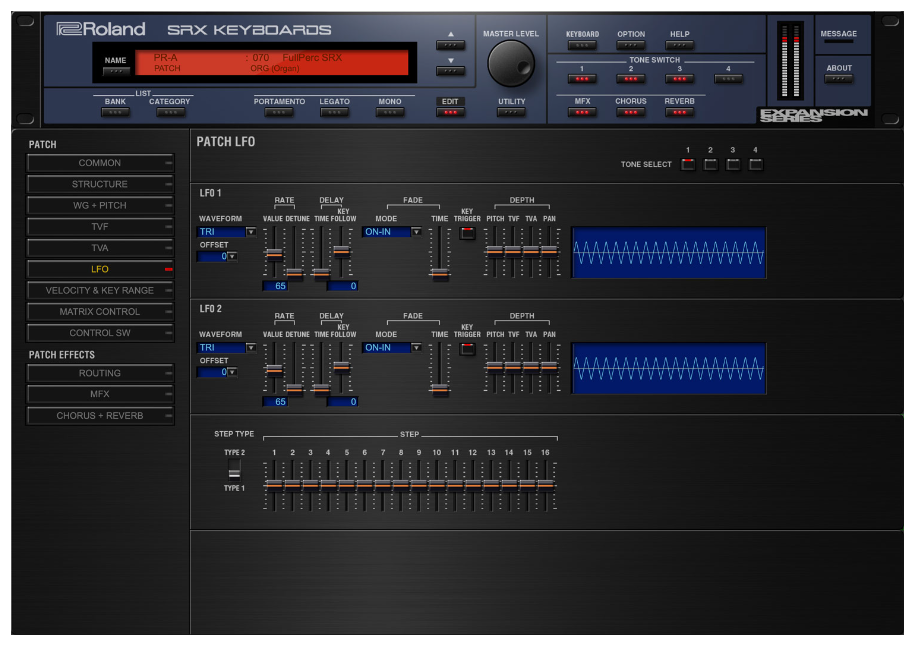Select Tone 2 in TONE SELECT
The height and width of the screenshot is (650, 919).
710,164
